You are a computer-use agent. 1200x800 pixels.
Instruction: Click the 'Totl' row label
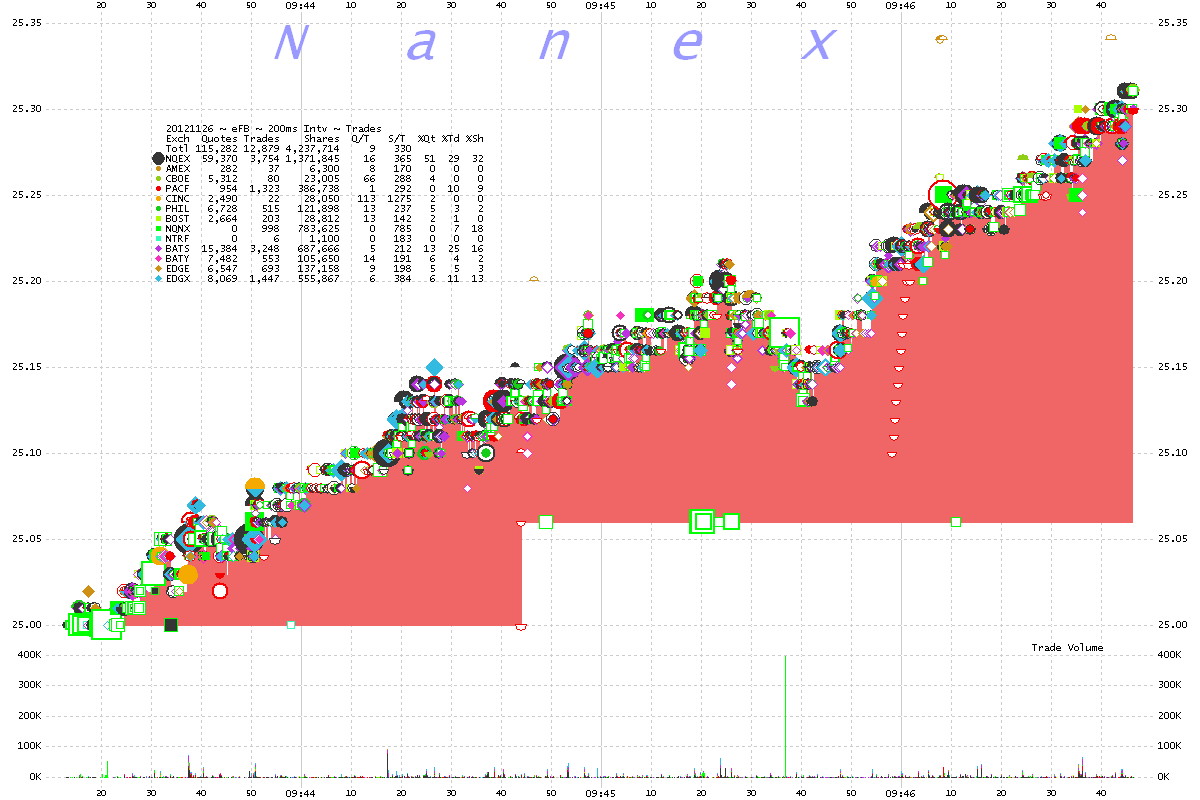[177, 148]
